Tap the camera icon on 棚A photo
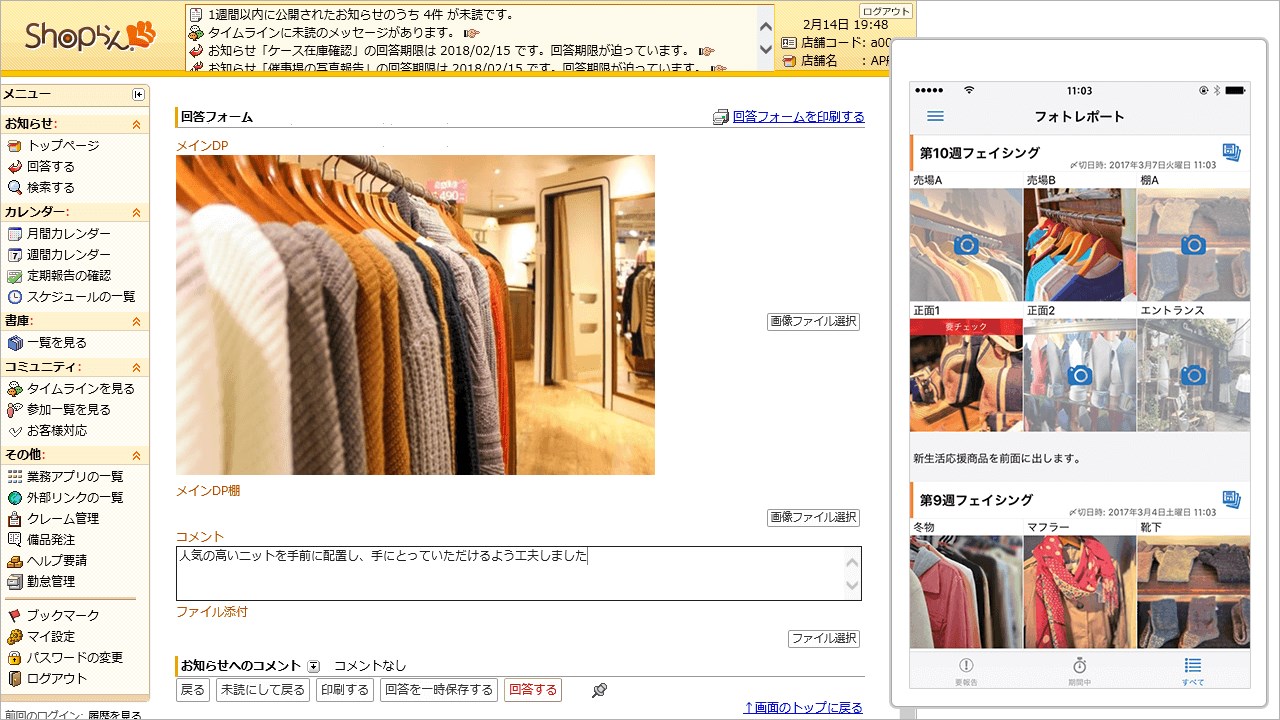 tap(1193, 245)
